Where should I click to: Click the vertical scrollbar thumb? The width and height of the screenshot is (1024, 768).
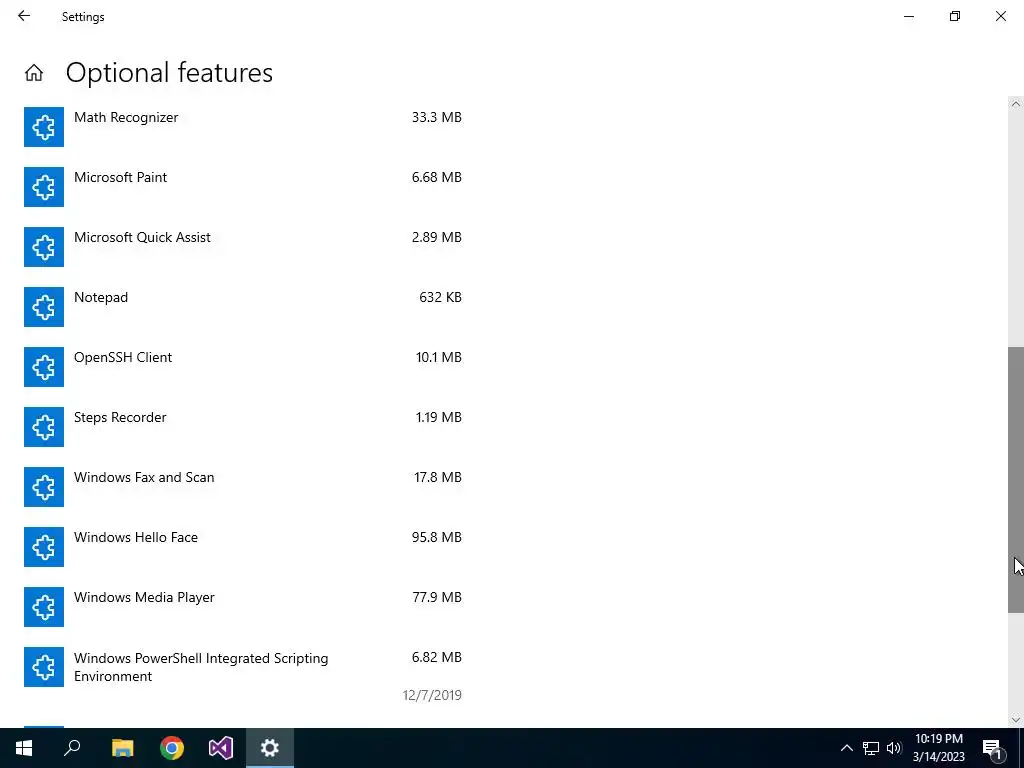(1016, 480)
